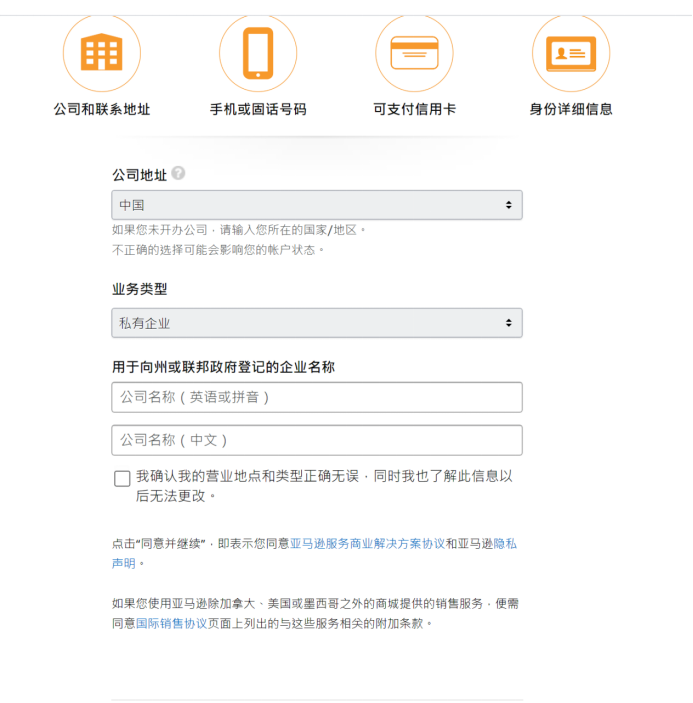Click the 公司地址 field heading
This screenshot has height=703, width=693.
coord(139,174)
